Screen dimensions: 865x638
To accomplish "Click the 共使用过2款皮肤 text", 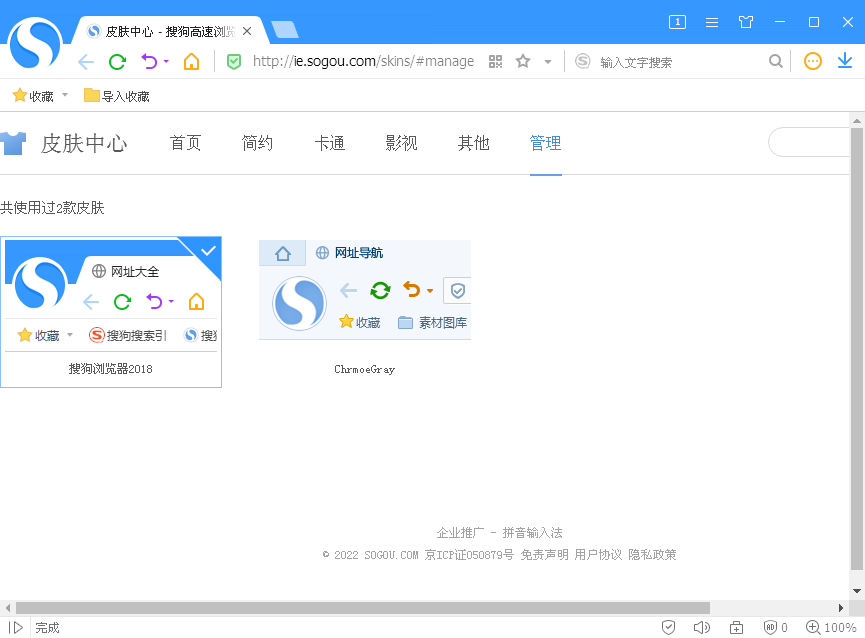I will 52,208.
